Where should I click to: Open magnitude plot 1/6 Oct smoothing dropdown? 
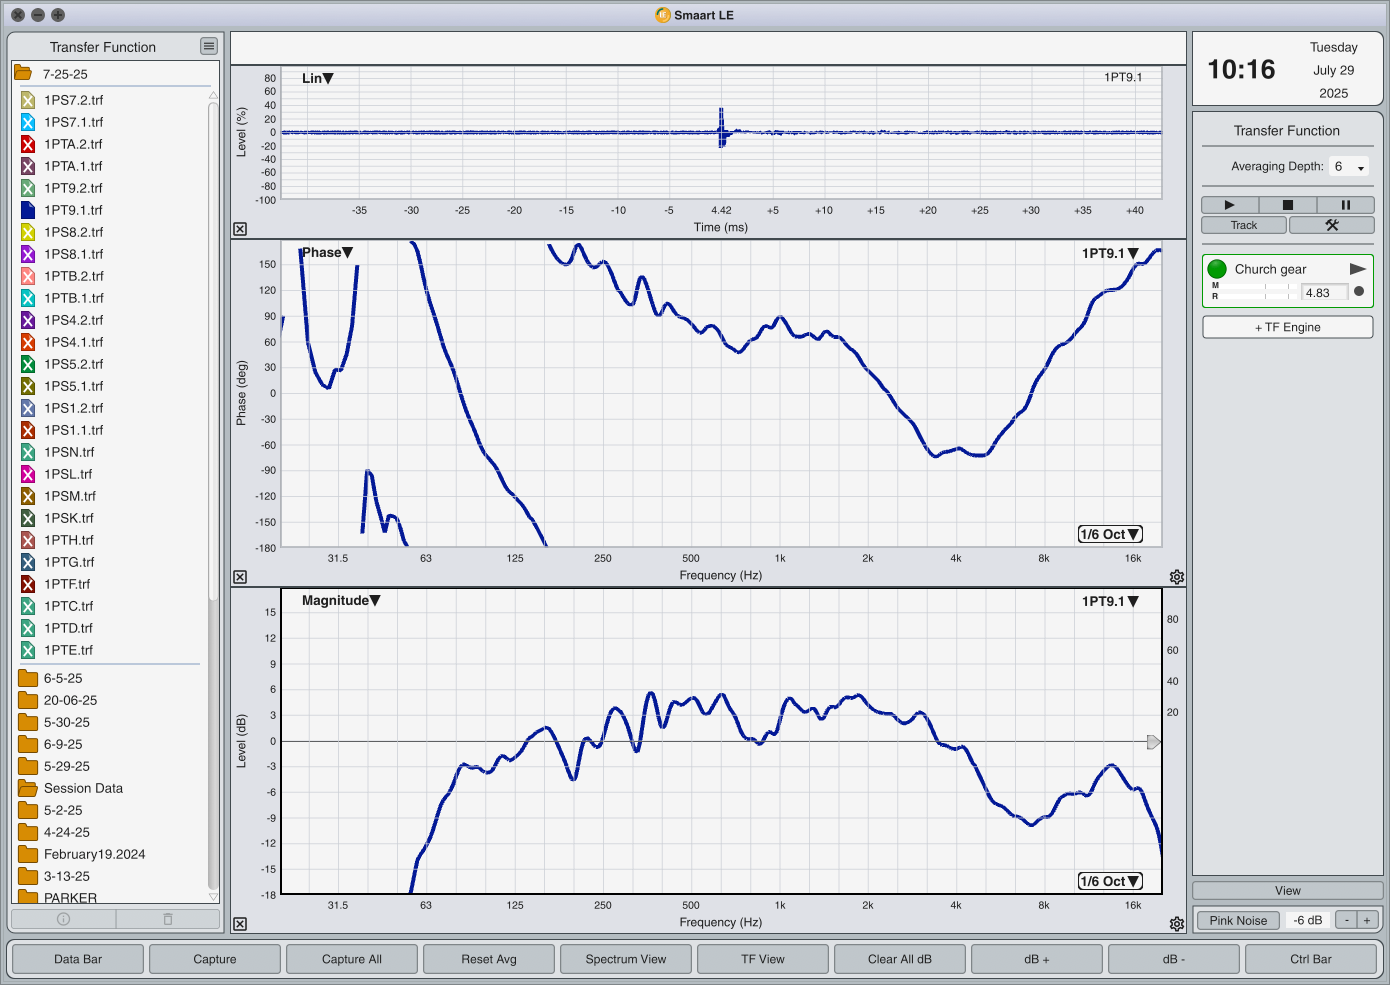1110,881
